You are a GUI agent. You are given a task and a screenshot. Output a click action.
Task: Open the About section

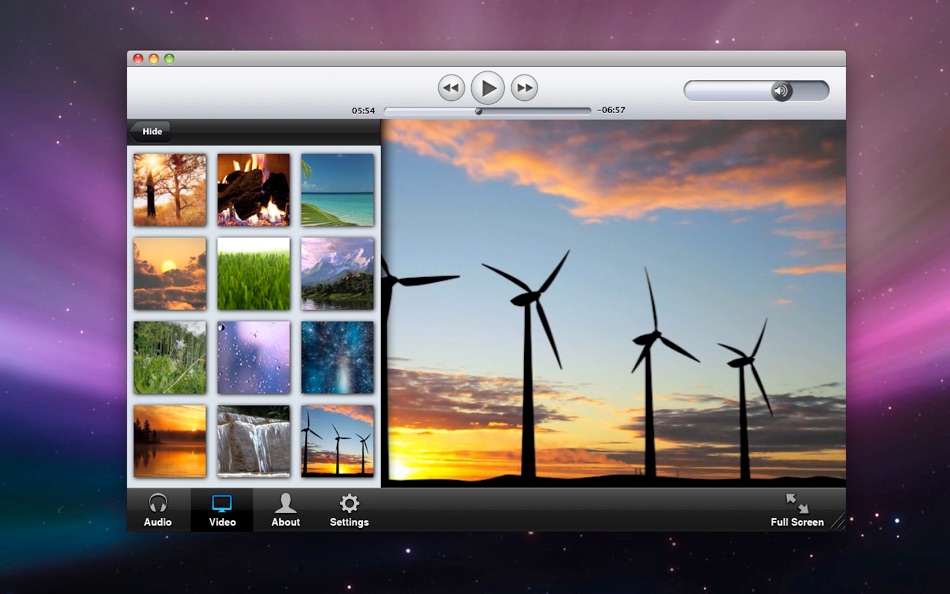[286, 510]
